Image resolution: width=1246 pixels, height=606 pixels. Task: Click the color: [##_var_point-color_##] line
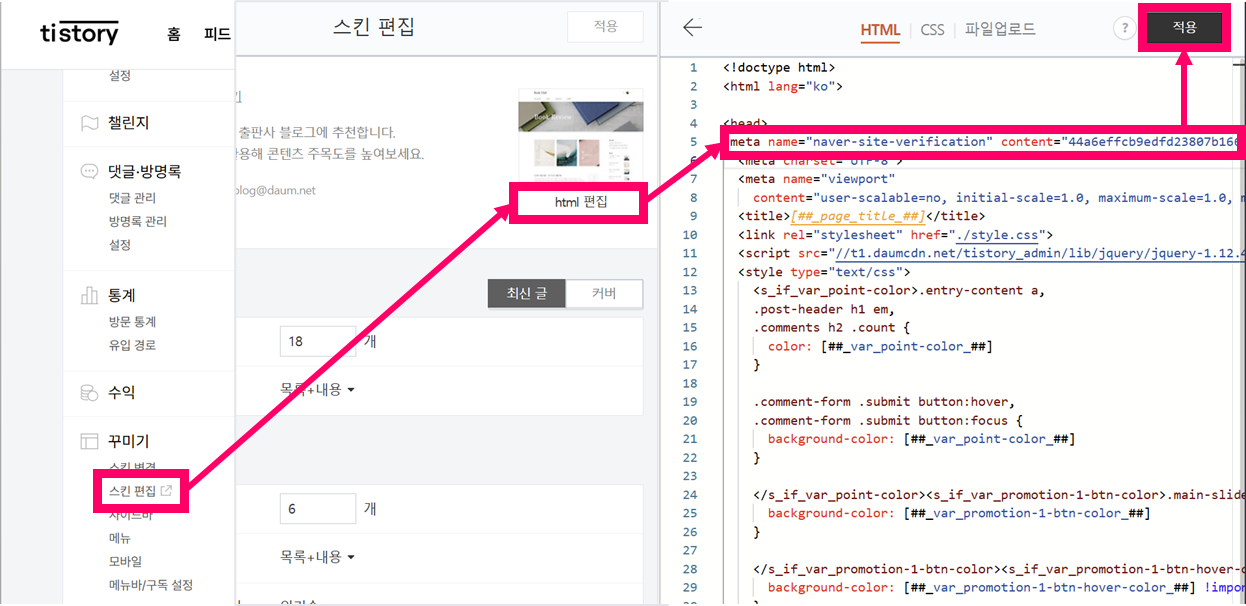tap(880, 346)
